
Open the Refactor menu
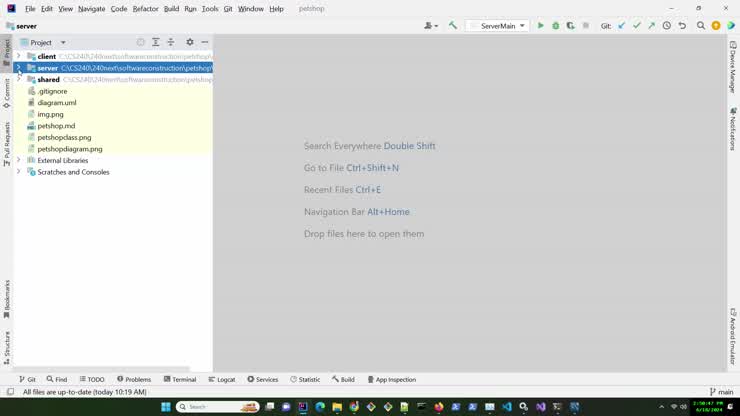pos(145,9)
